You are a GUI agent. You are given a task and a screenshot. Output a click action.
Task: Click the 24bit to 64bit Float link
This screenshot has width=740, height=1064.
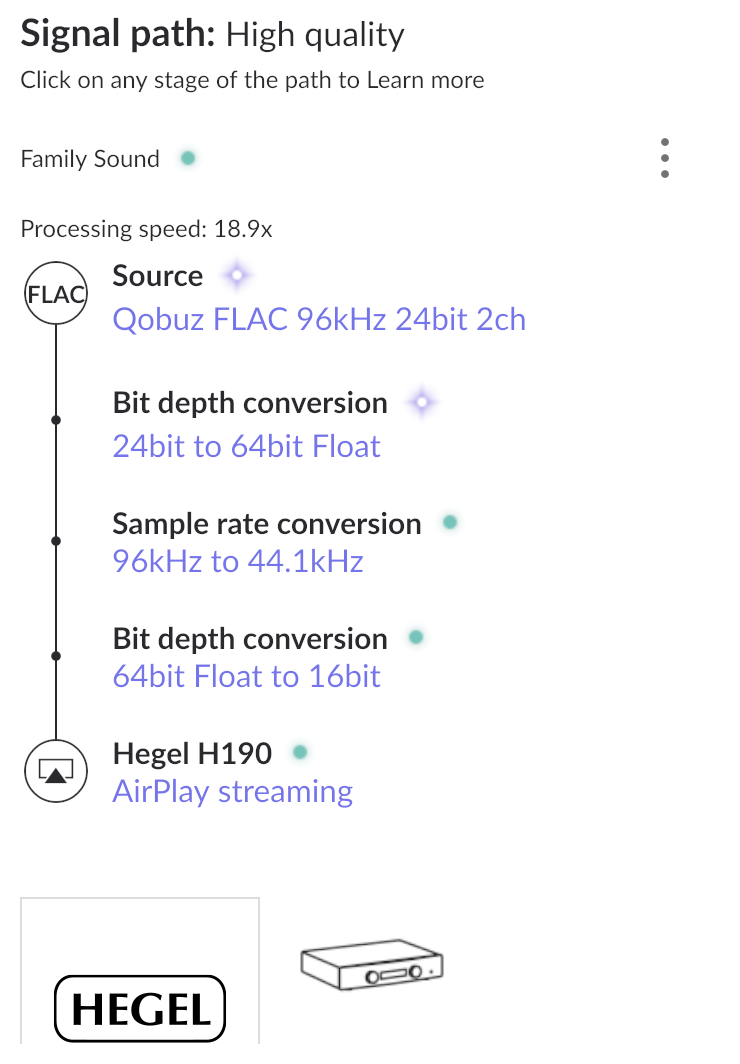tap(247, 446)
